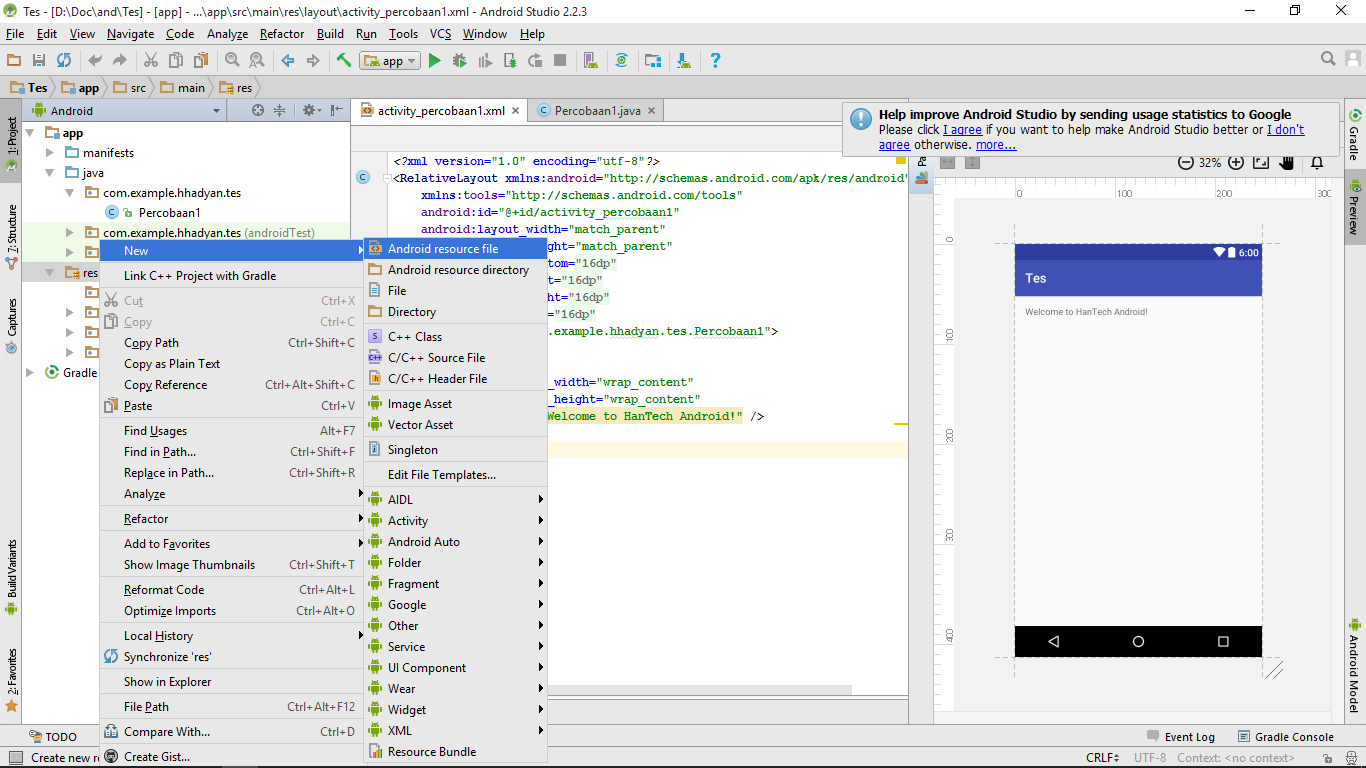
Task: Open the Gradle Console button
Action: [1286, 737]
